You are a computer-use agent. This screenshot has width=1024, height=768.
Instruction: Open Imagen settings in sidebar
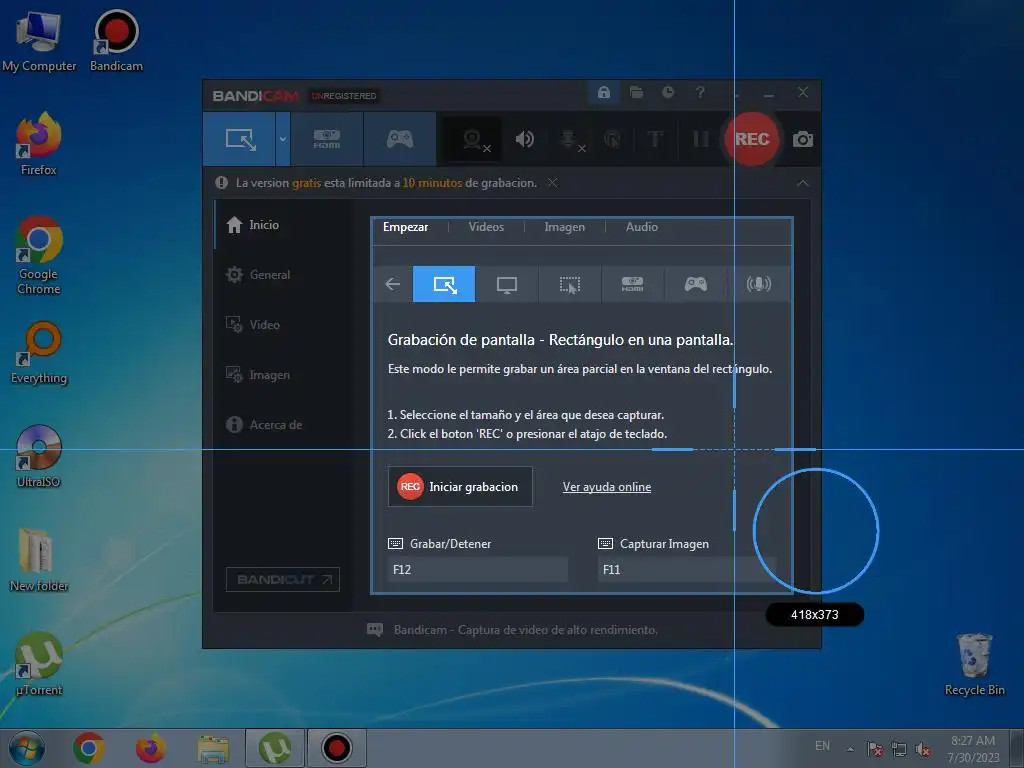(258, 375)
